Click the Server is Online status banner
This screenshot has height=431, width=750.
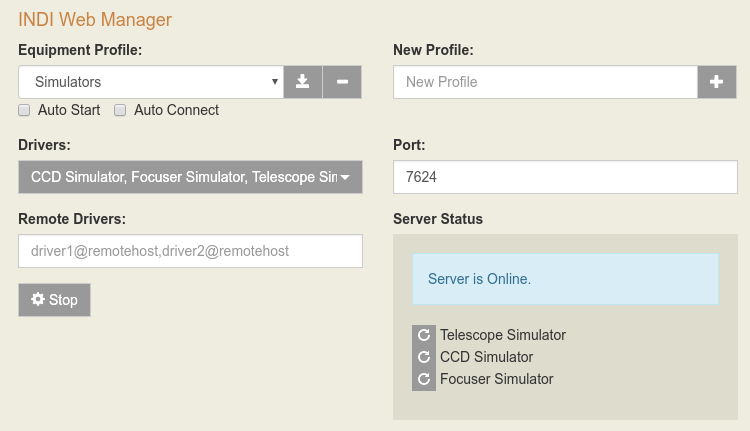[x=565, y=279]
